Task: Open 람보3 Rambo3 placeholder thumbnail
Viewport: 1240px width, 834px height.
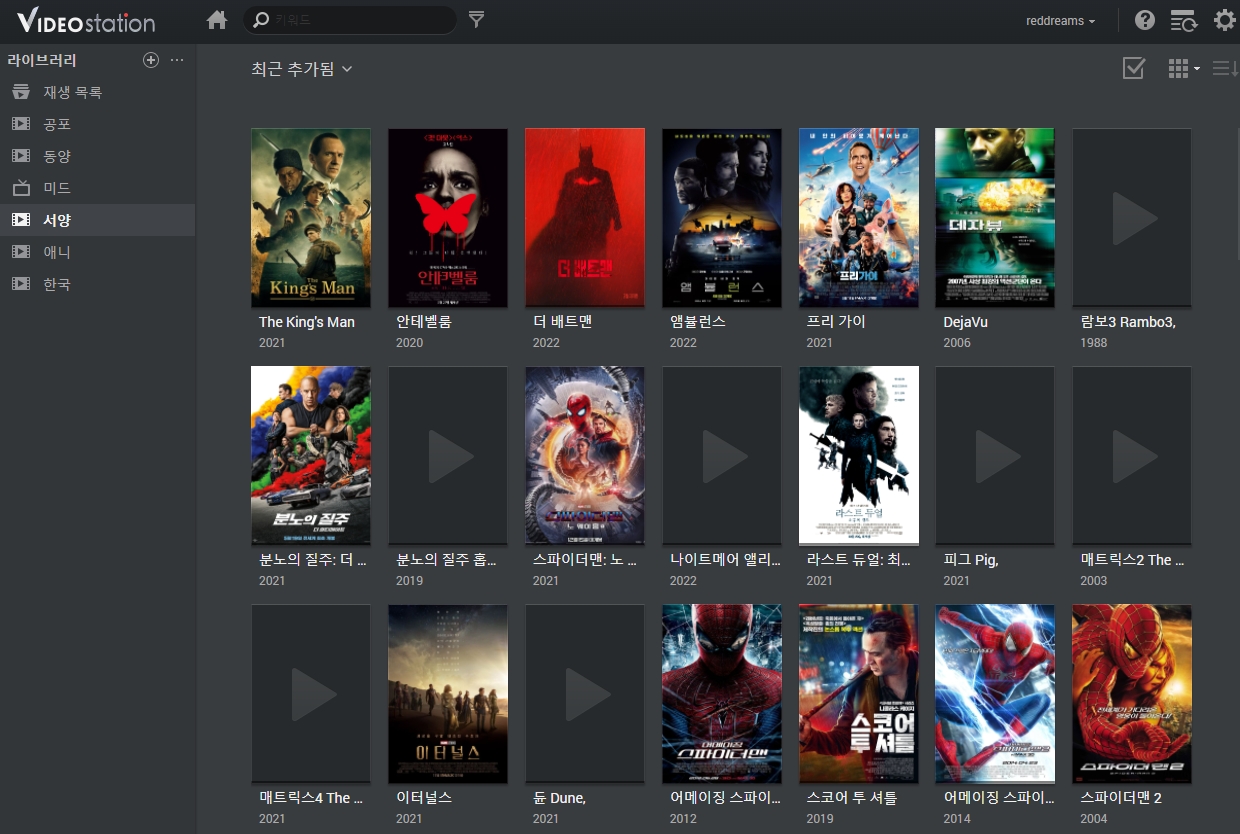Action: click(x=1132, y=217)
